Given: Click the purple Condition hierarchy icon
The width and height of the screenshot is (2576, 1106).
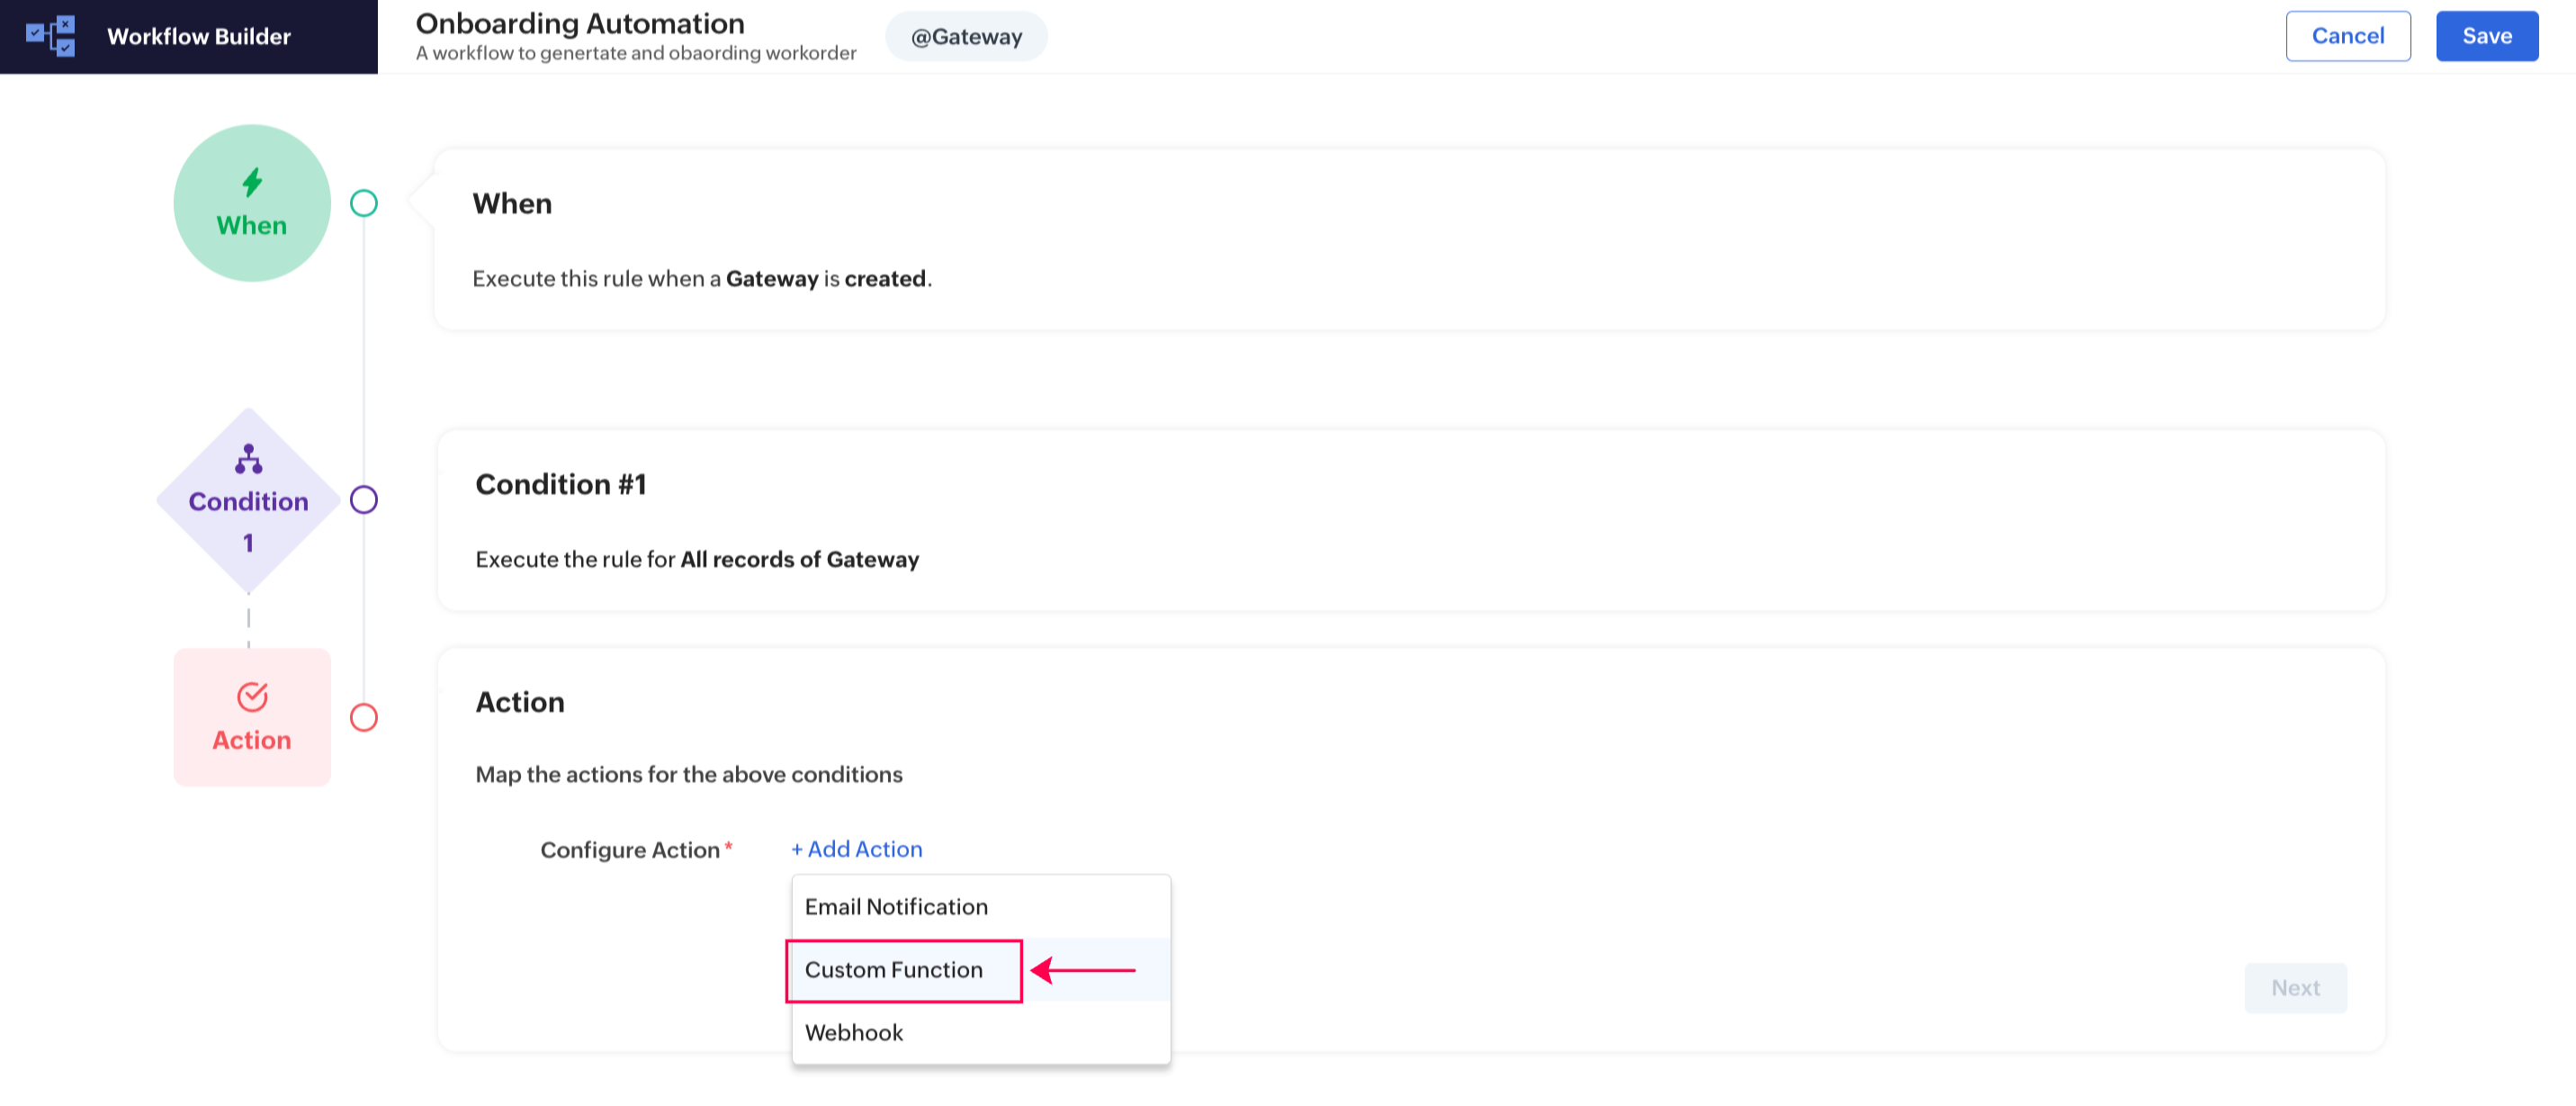Looking at the screenshot, I should [248, 459].
